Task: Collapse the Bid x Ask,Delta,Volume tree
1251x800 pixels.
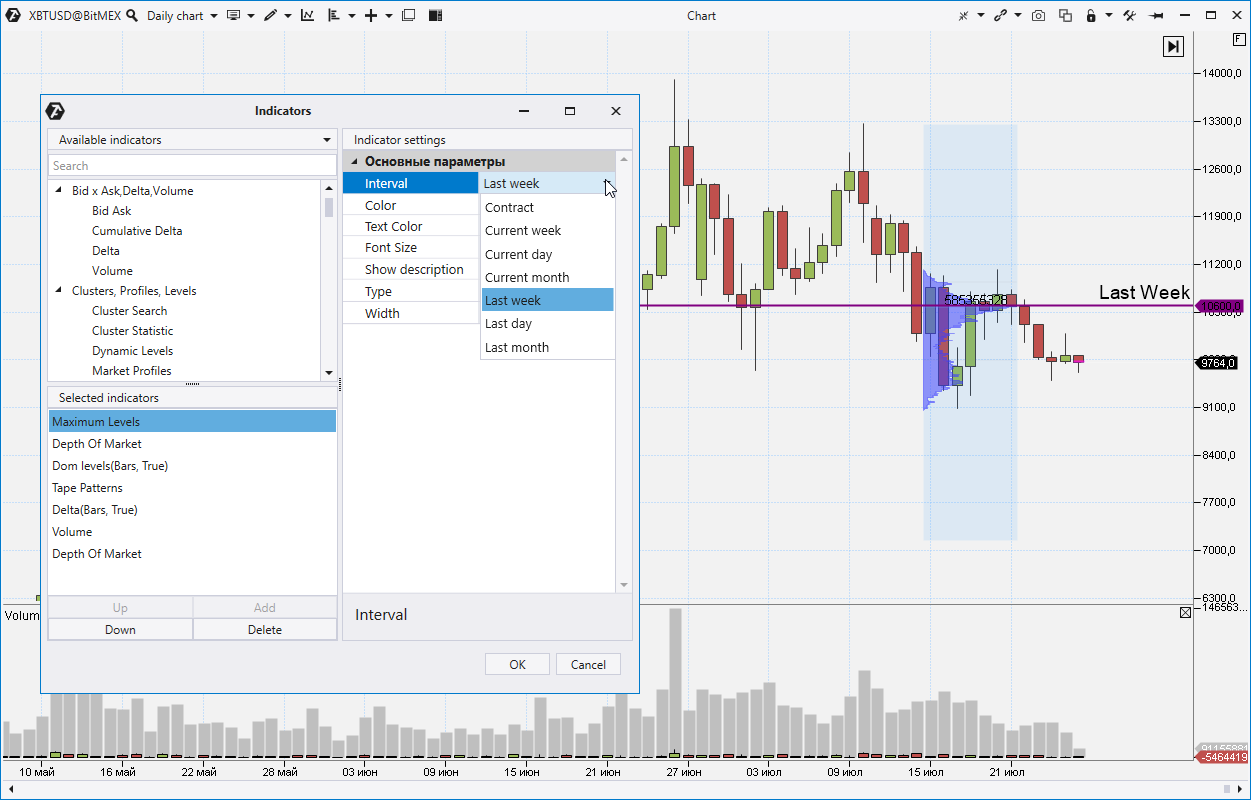Action: tap(58, 190)
